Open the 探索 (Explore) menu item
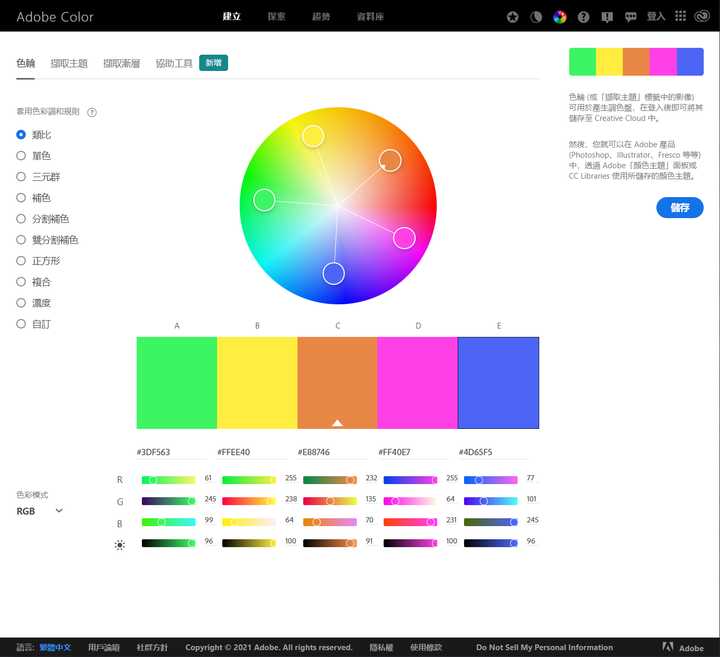Image resolution: width=720 pixels, height=657 pixels. click(x=276, y=17)
